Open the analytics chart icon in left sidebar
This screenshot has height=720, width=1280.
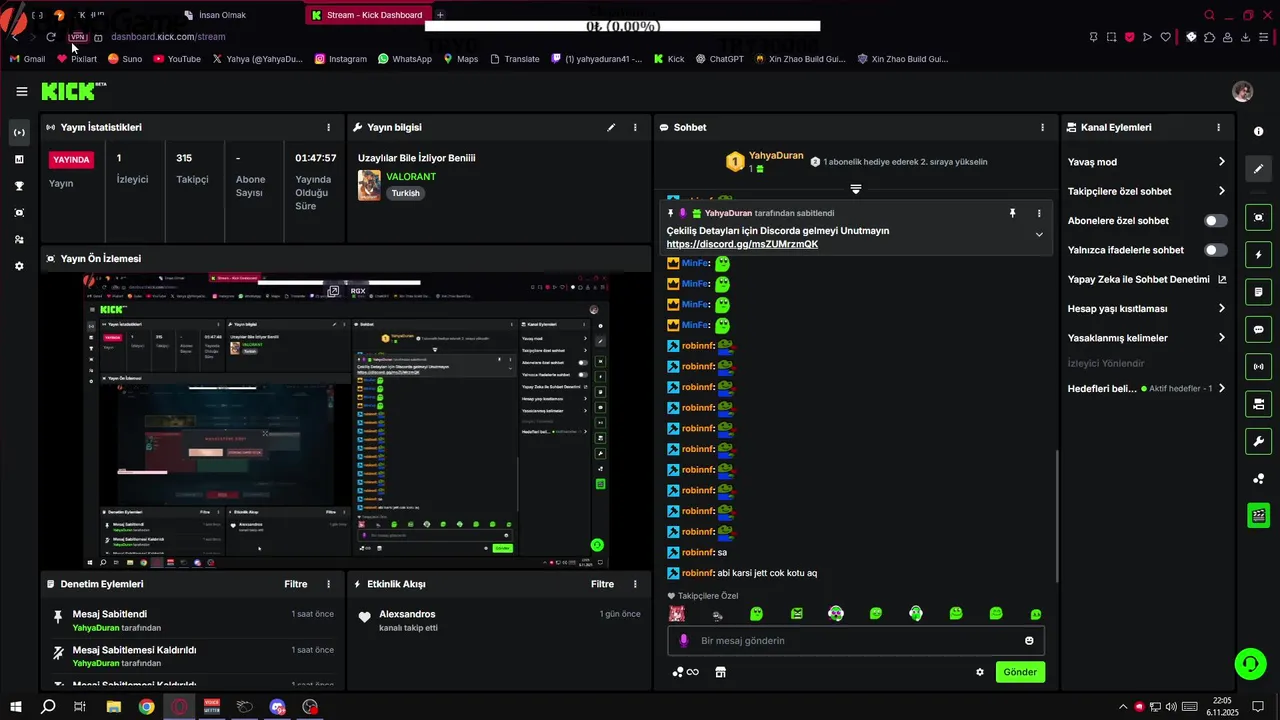pos(19,159)
